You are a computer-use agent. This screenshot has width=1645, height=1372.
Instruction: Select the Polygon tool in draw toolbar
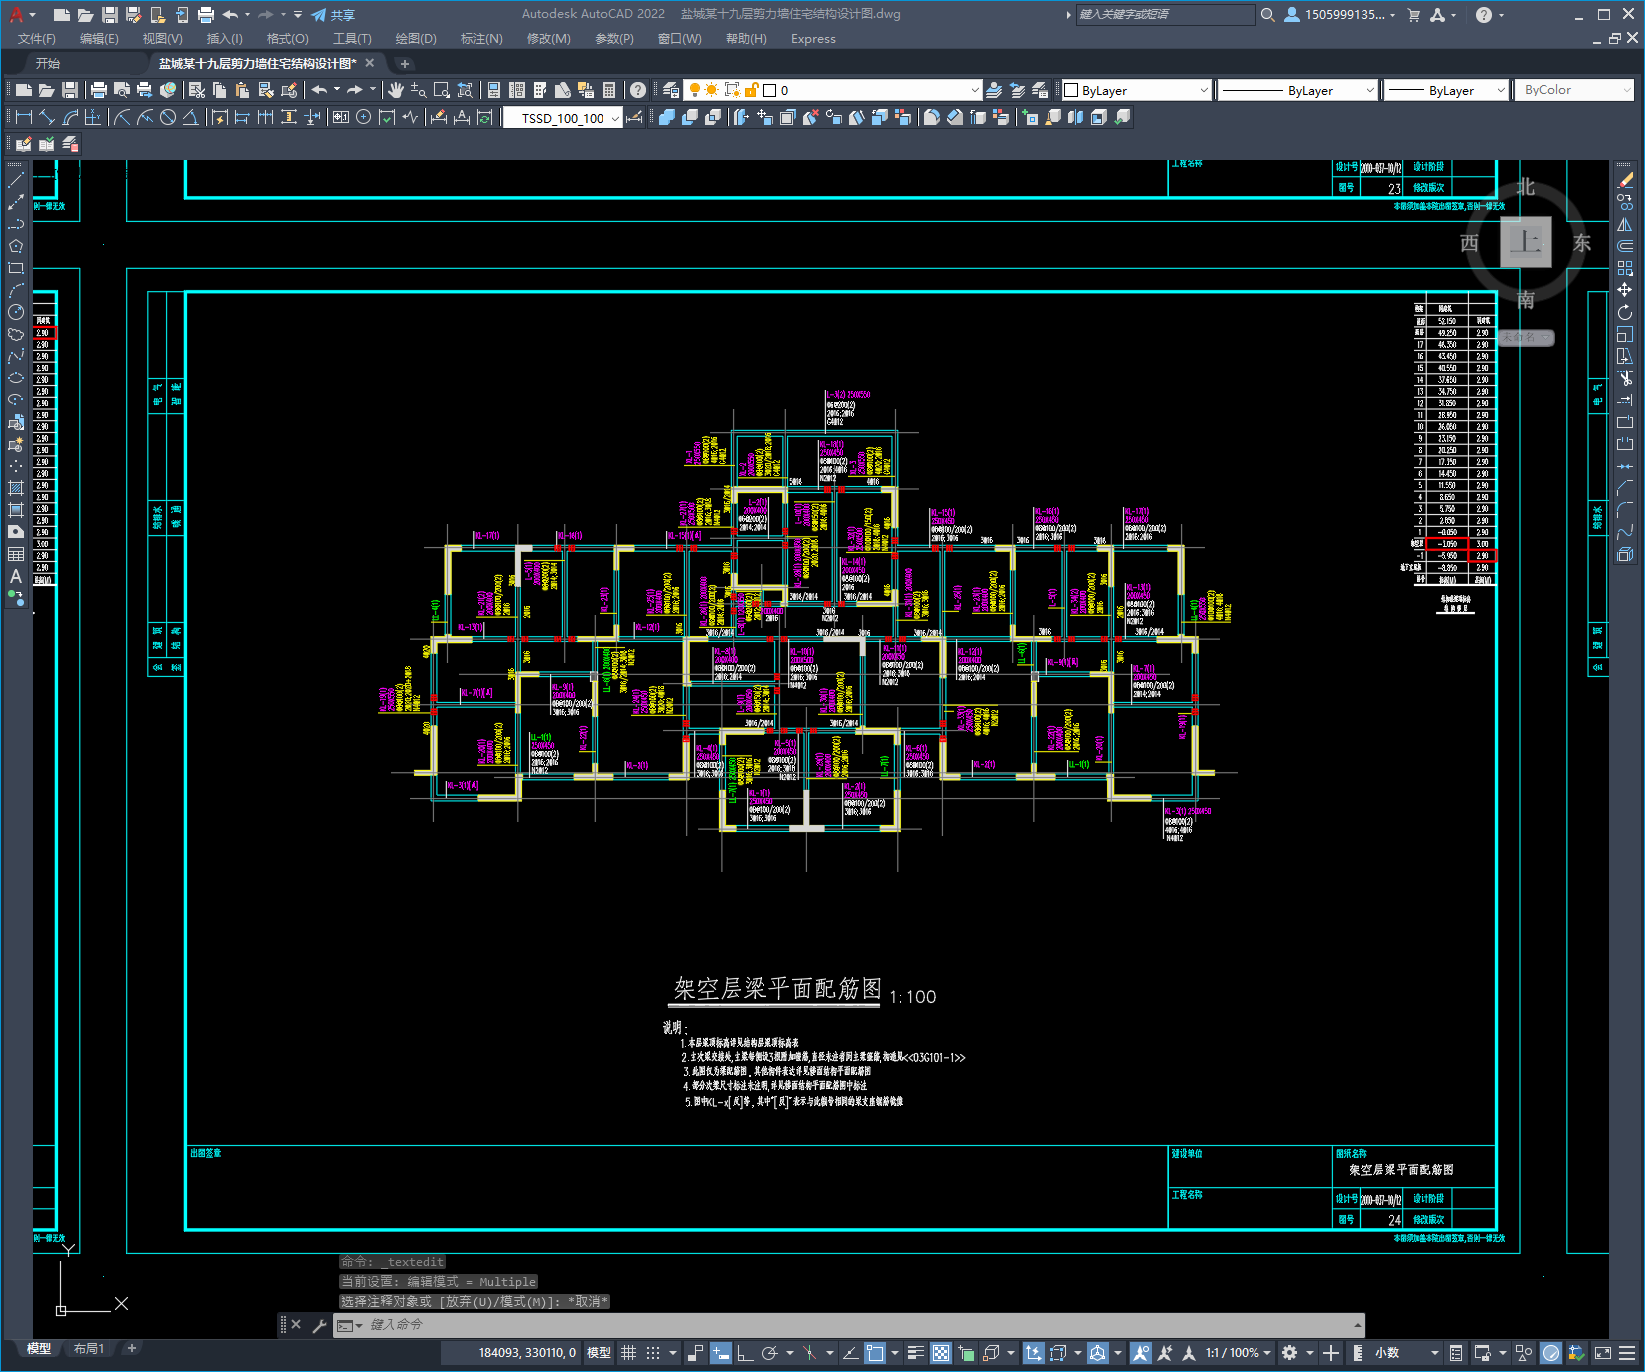coord(16,246)
